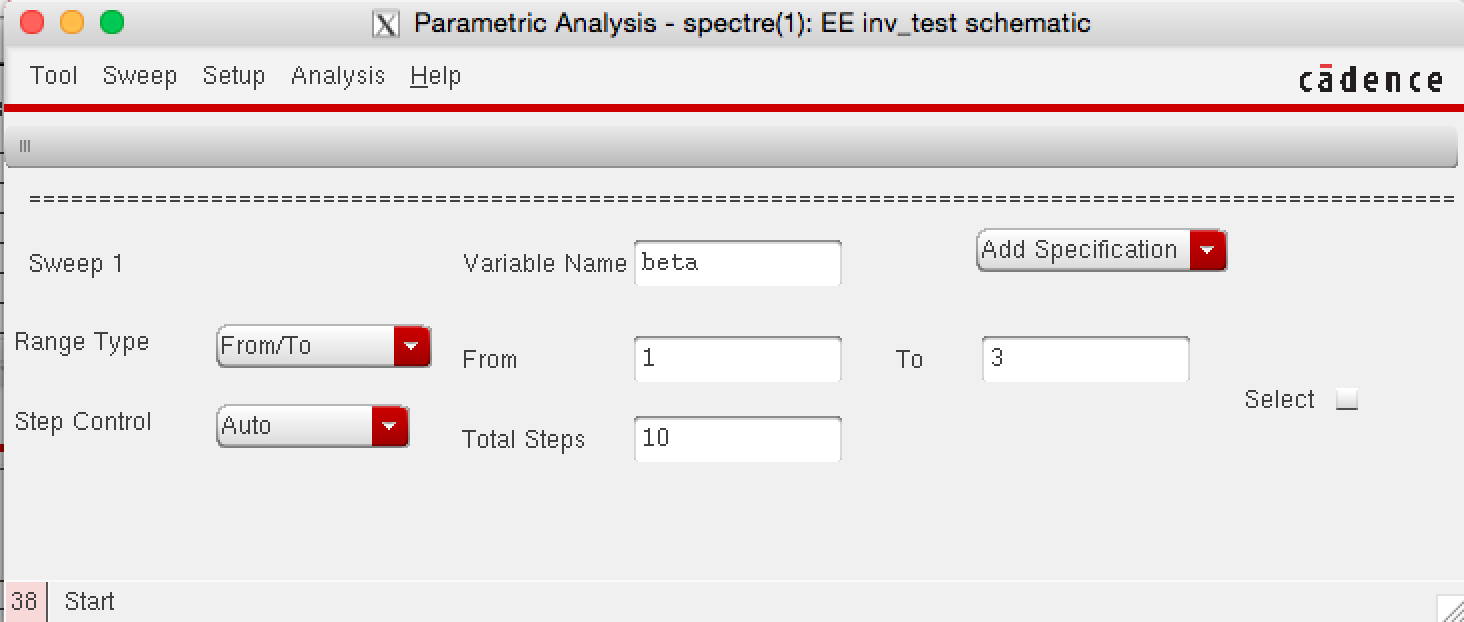Click the Cadence logo
This screenshot has width=1464, height=622.
[1370, 79]
